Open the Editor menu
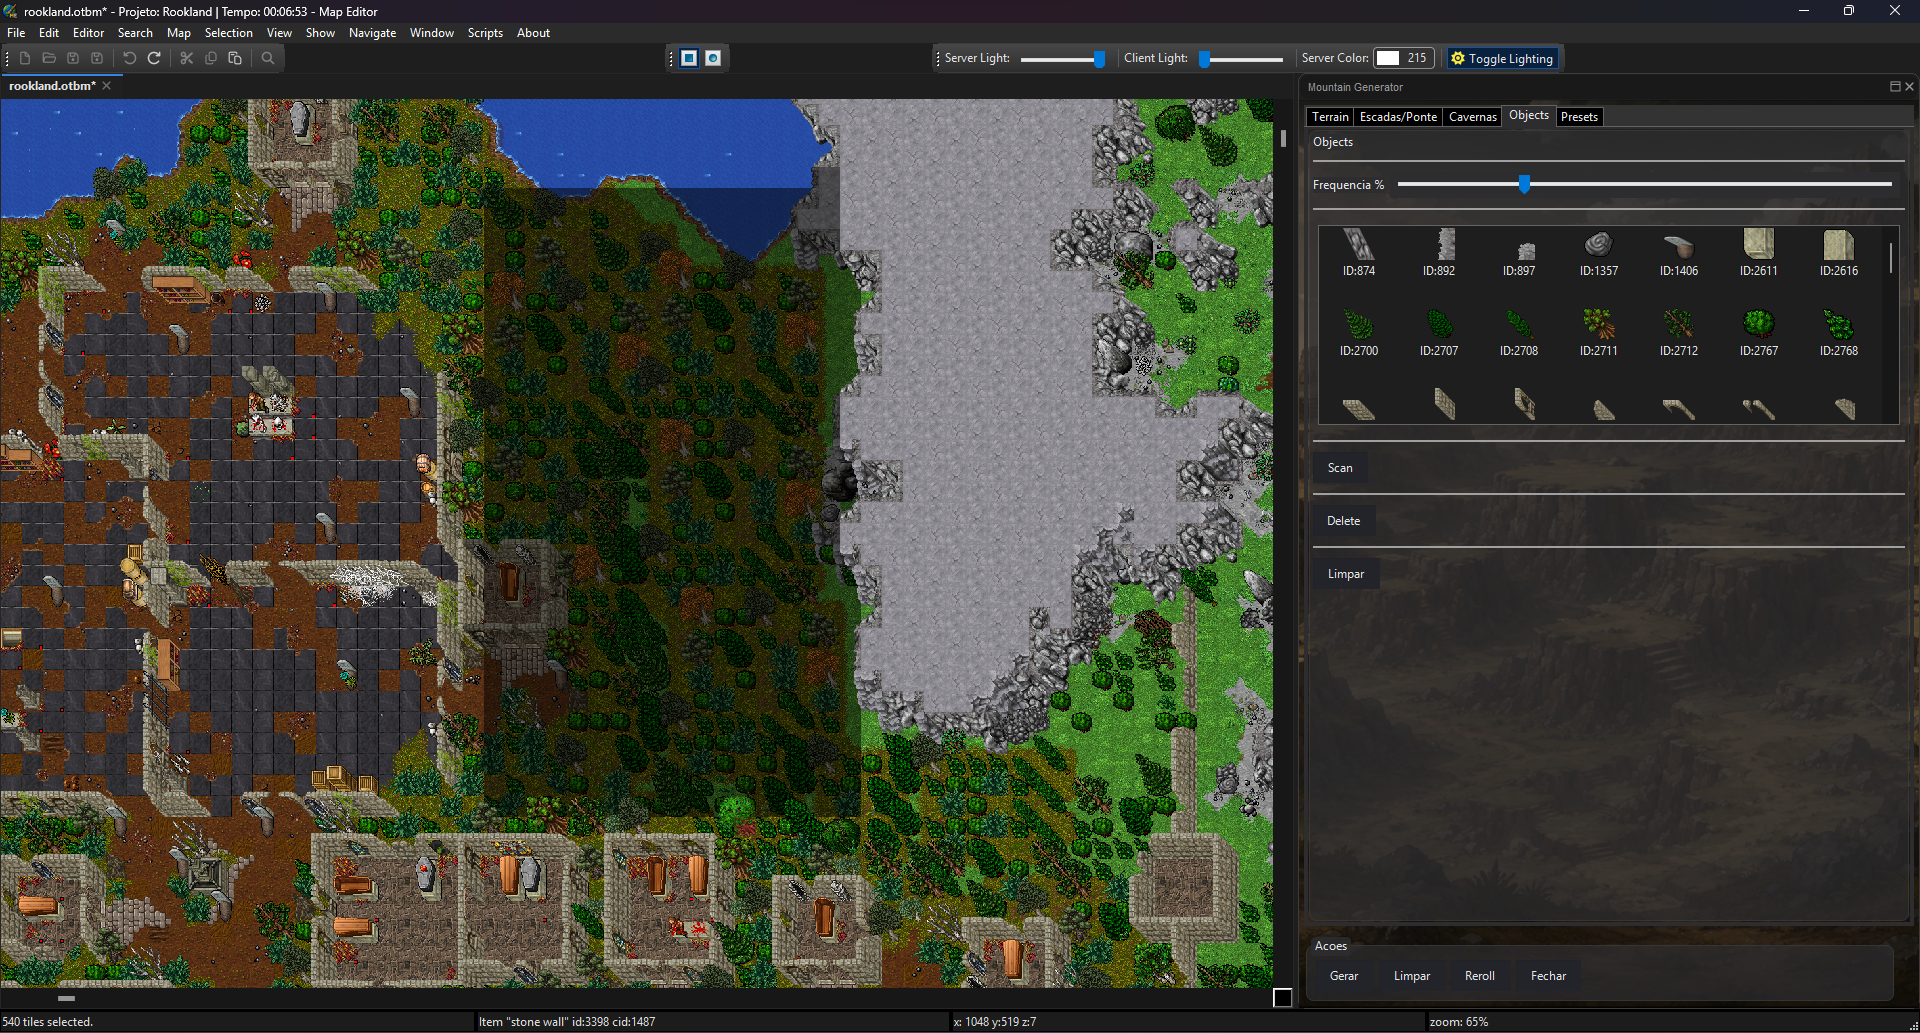The height and width of the screenshot is (1033, 1920). [89, 33]
